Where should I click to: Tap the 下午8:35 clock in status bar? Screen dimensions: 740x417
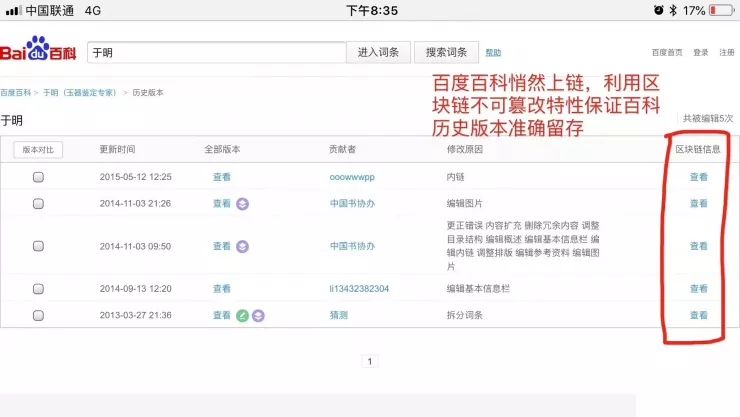click(372, 10)
